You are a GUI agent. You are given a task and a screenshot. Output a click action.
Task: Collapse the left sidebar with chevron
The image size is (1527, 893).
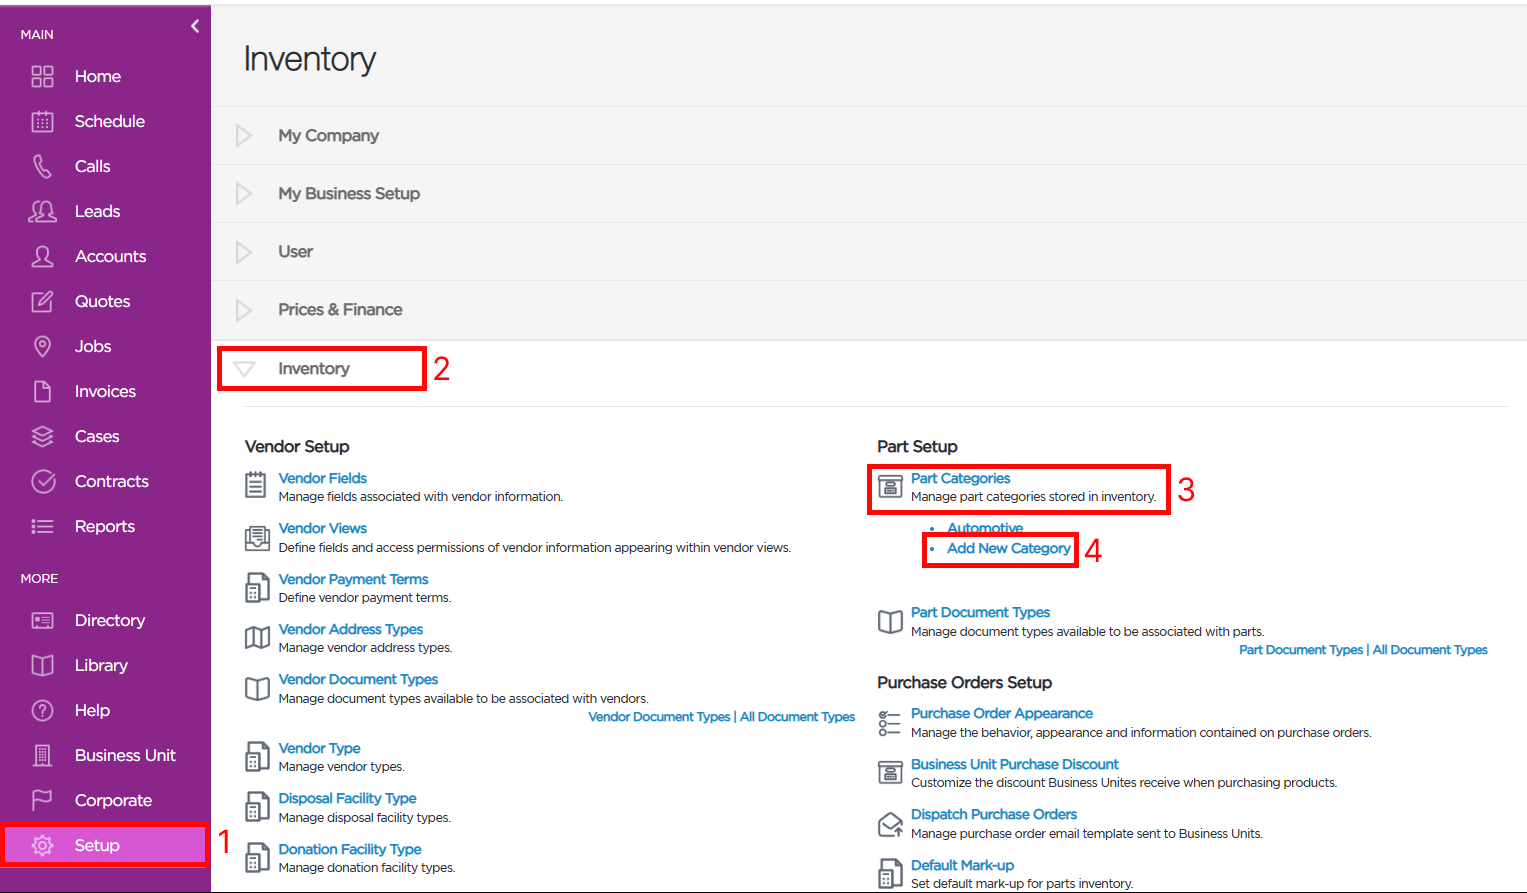click(x=195, y=26)
